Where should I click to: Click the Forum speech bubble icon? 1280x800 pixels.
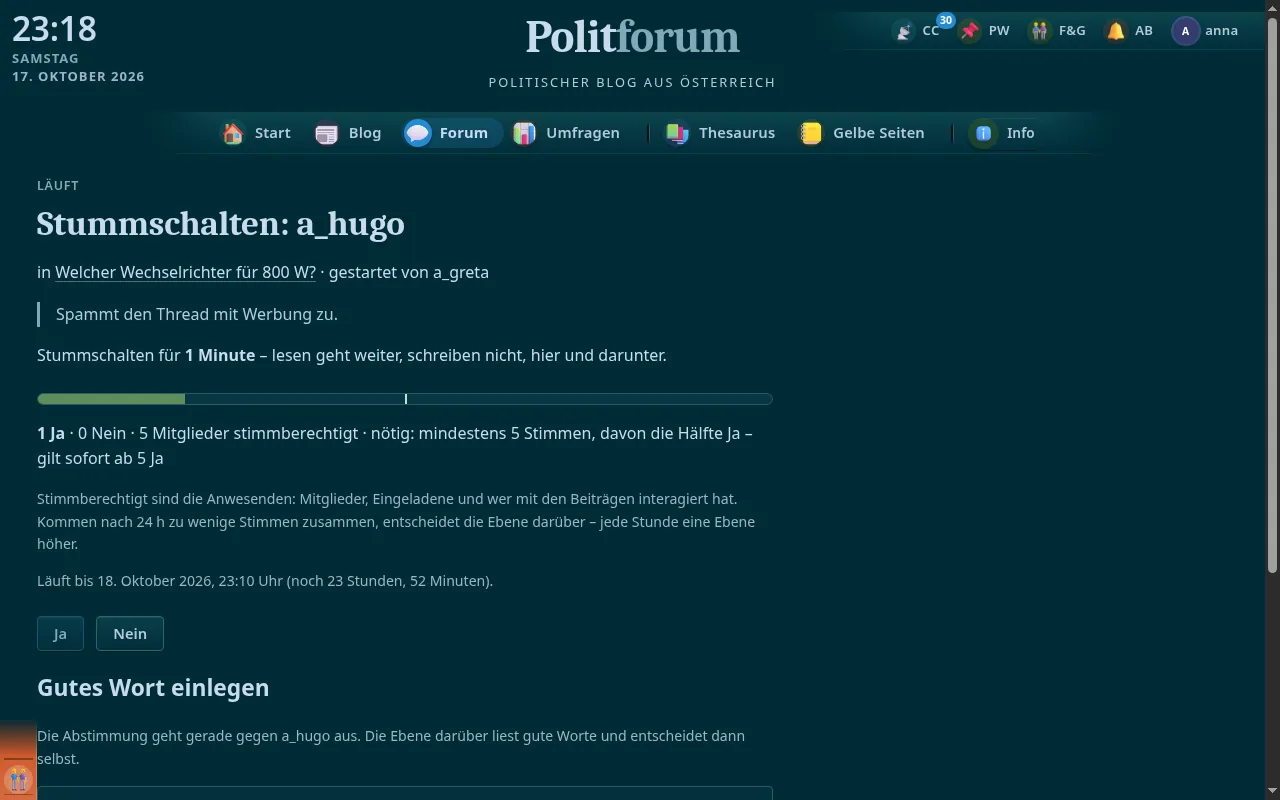click(418, 133)
